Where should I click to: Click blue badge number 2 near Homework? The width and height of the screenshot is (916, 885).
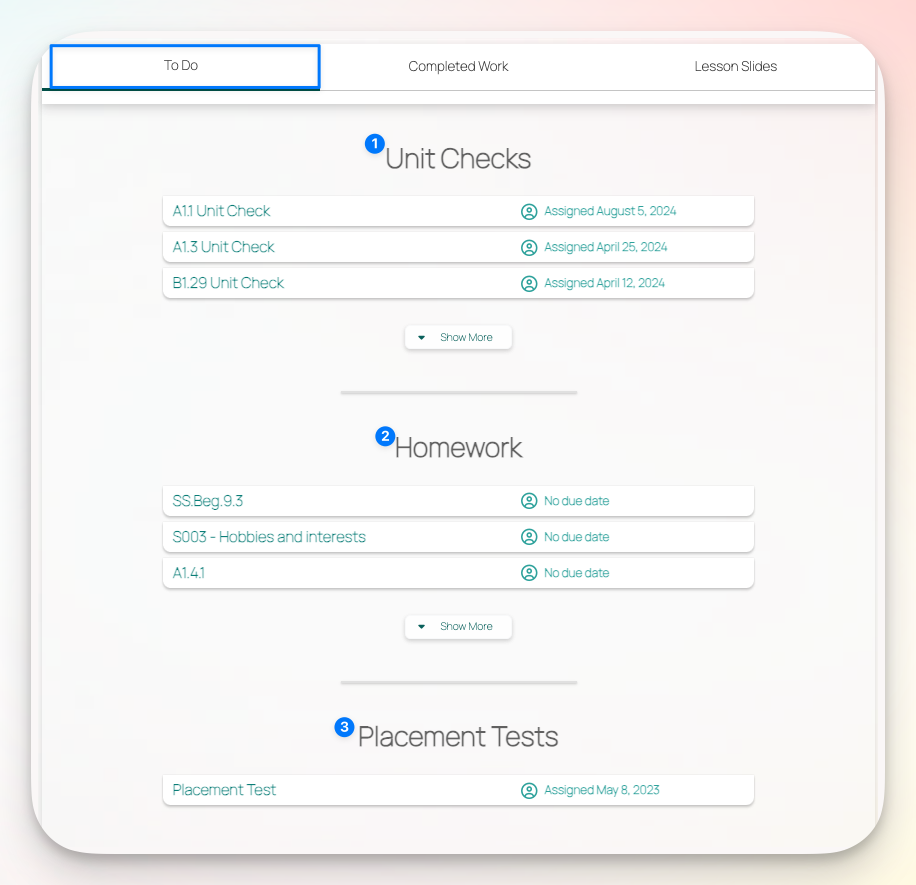pyautogui.click(x=384, y=436)
